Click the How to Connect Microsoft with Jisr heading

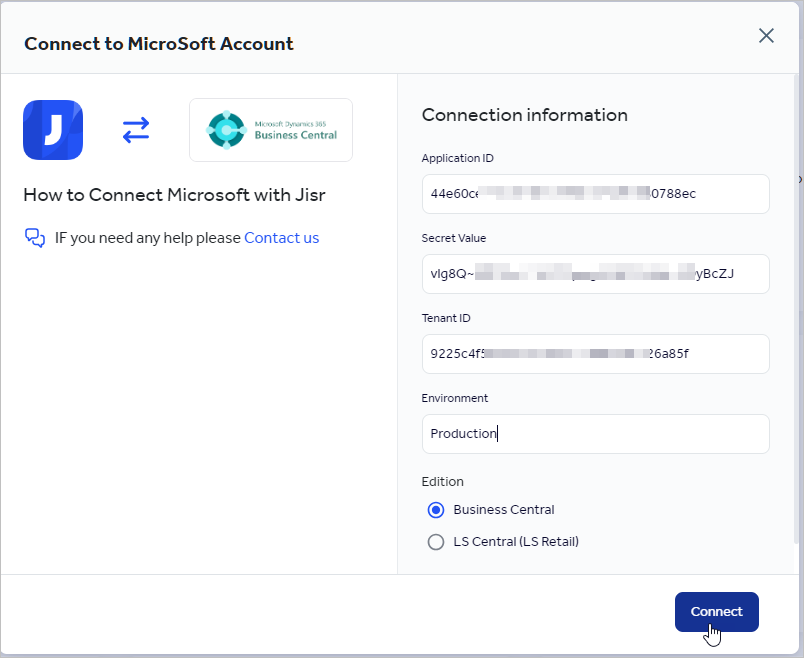174,195
